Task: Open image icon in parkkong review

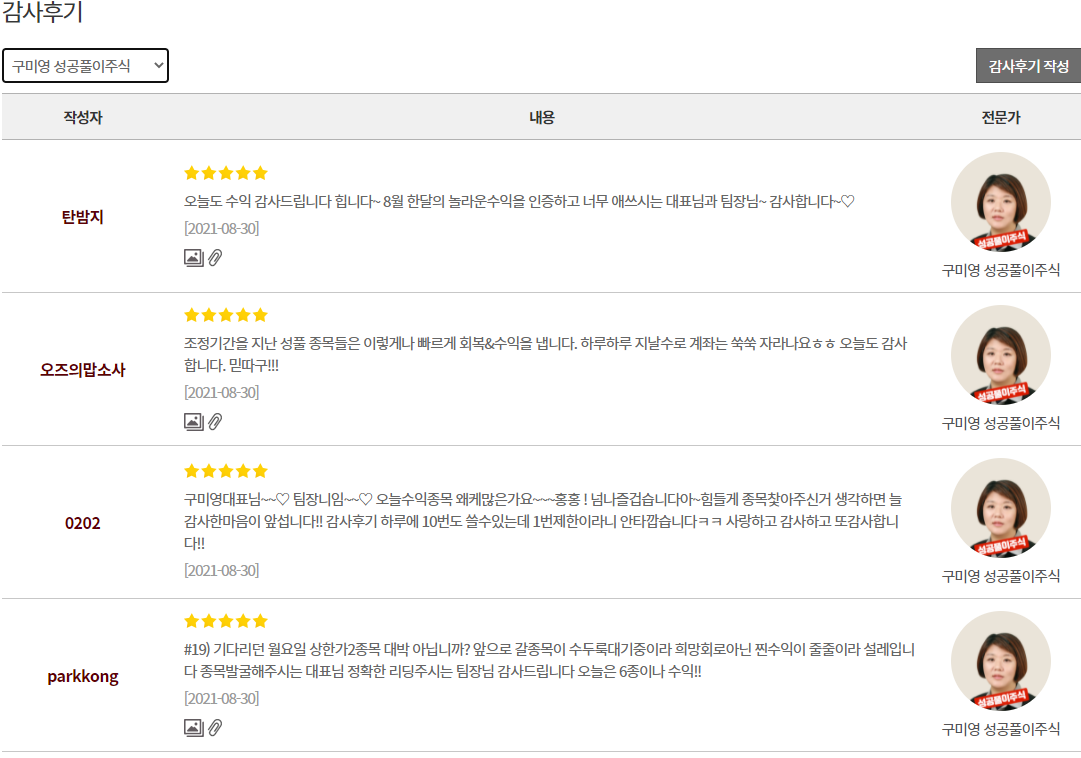Action: pyautogui.click(x=194, y=728)
